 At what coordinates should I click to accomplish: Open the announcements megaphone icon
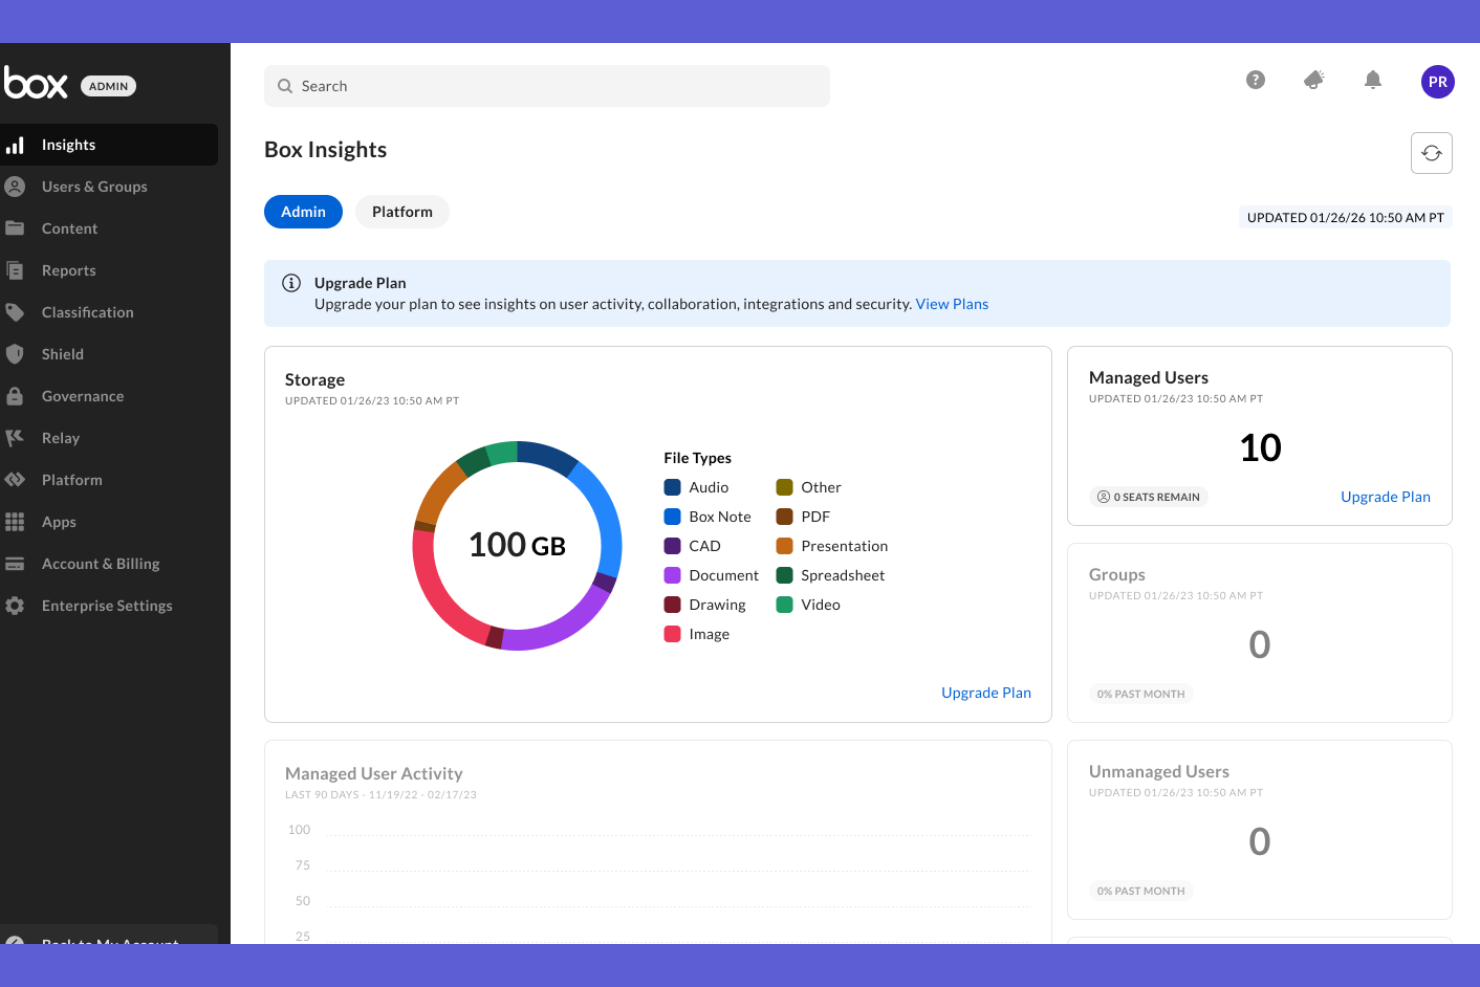coord(1314,80)
